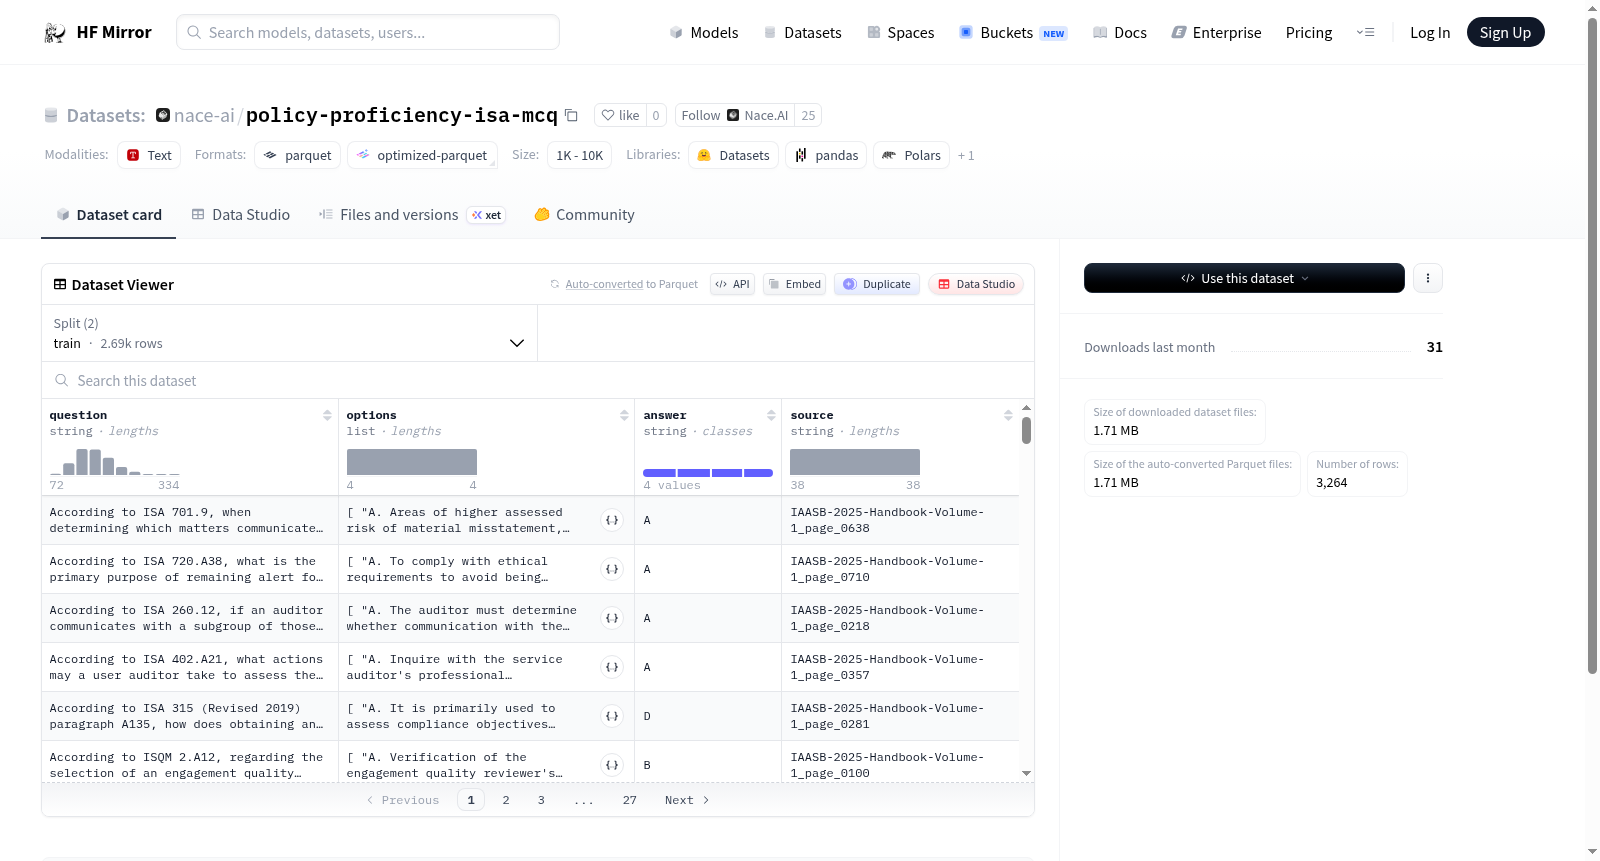Focus the top search models field
Viewport: 1600px width, 861px height.
[368, 32]
